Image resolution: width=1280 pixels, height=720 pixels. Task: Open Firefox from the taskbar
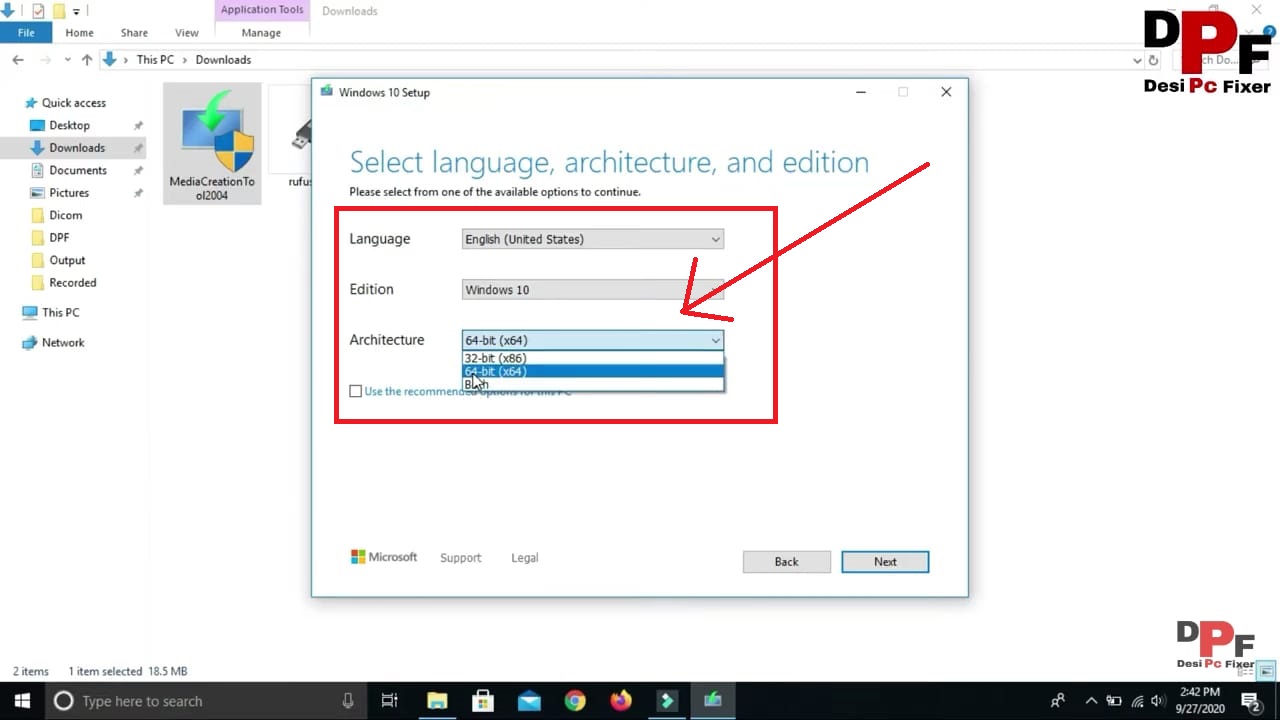point(621,701)
